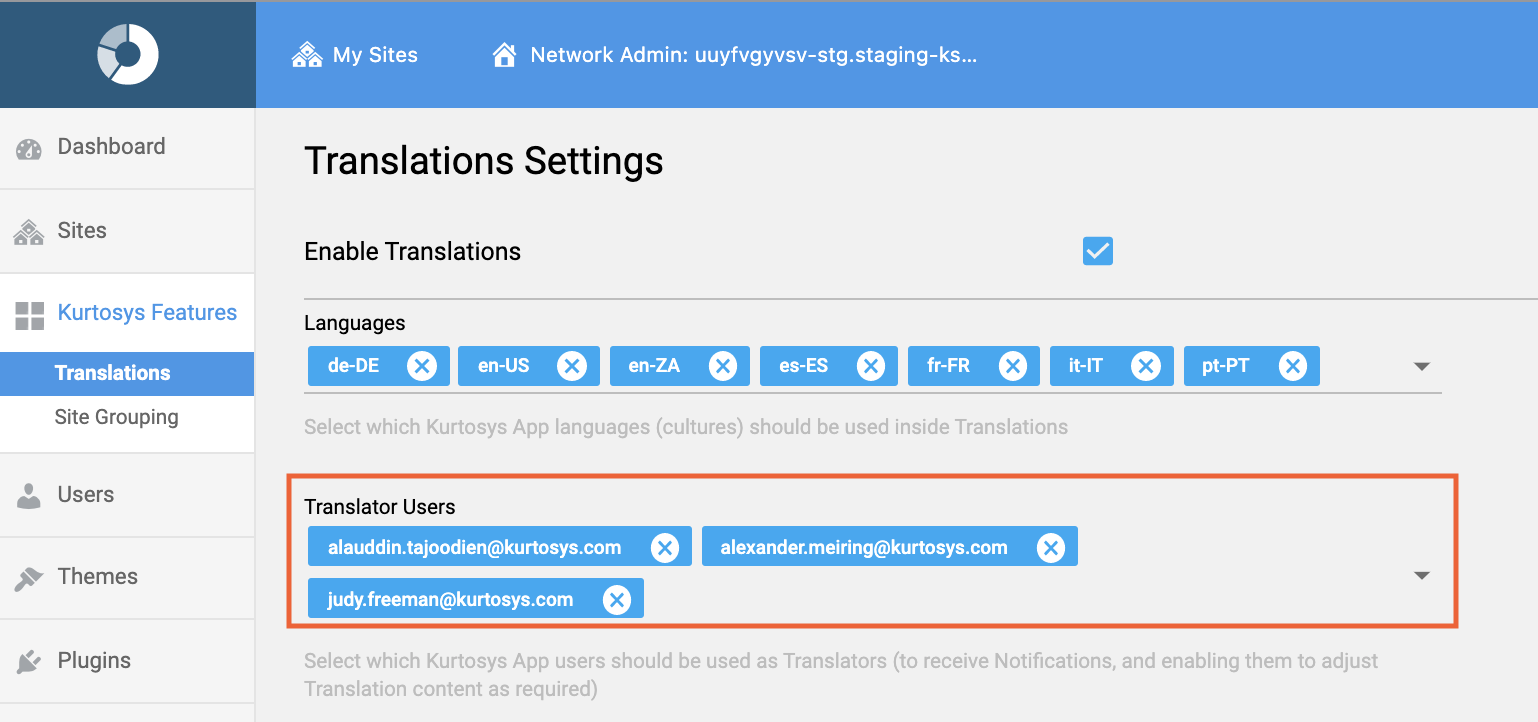
Task: Expand the Languages selection dropdown
Action: (1422, 366)
